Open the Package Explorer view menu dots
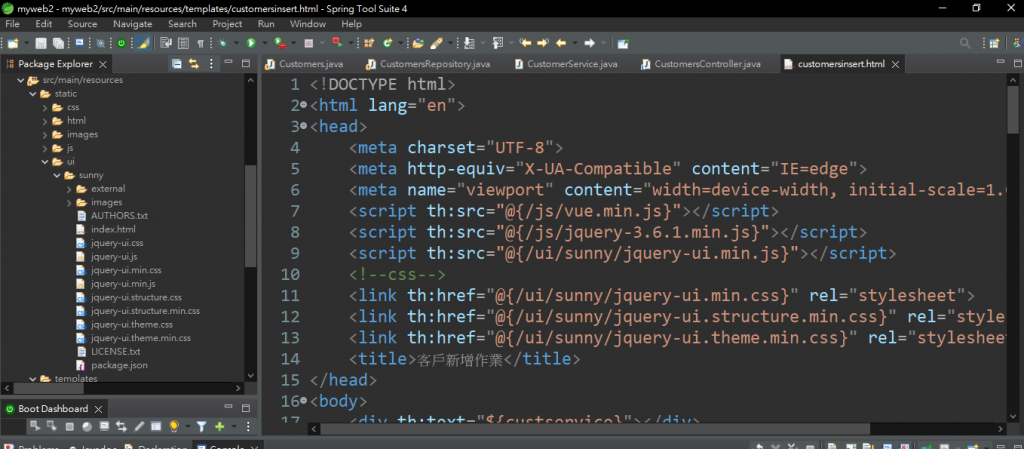 point(210,63)
